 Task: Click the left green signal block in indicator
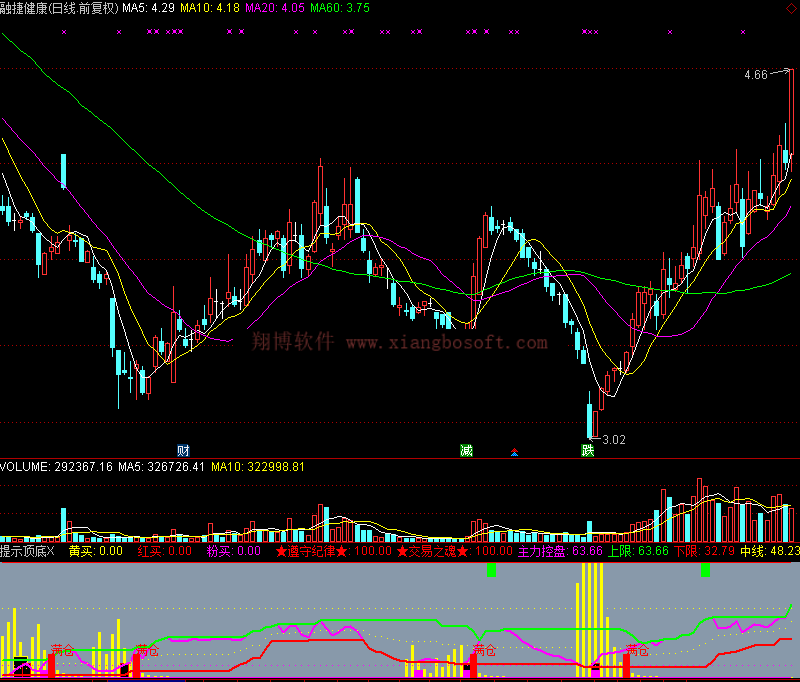491,570
